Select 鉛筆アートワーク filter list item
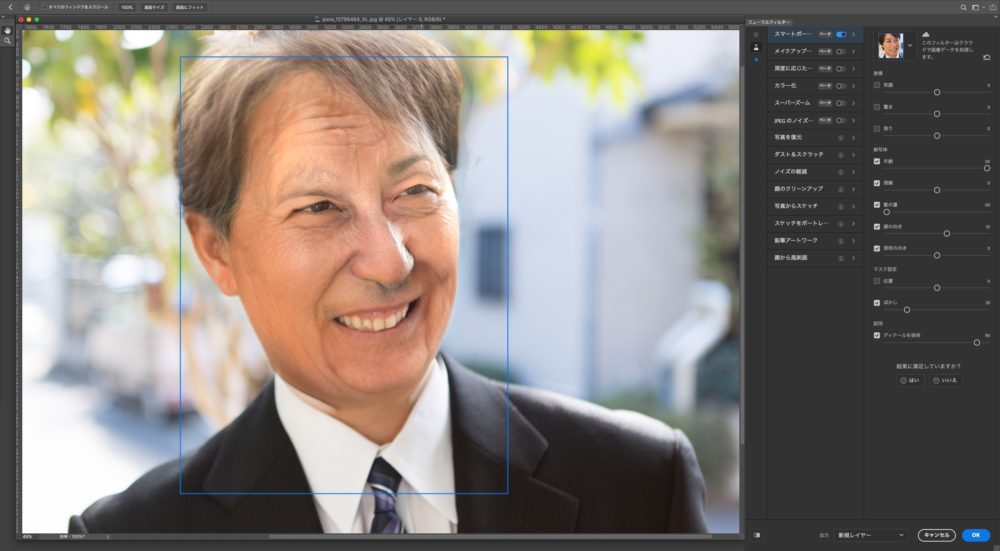1000x551 pixels. [815, 241]
